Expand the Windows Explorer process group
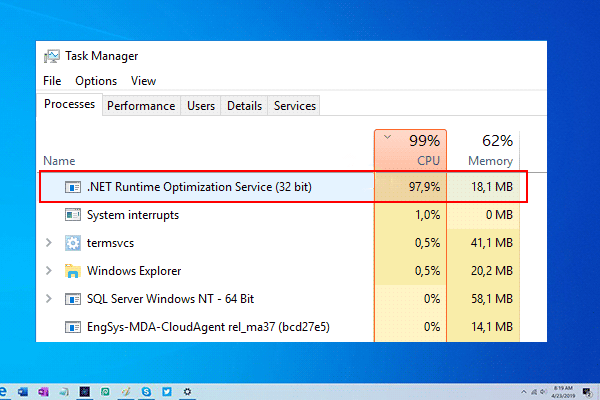600x400 pixels. pyautogui.click(x=48, y=270)
